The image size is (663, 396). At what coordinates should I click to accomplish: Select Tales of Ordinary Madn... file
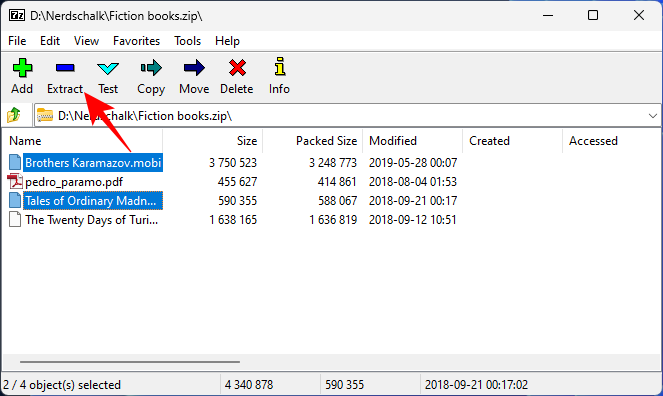93,201
